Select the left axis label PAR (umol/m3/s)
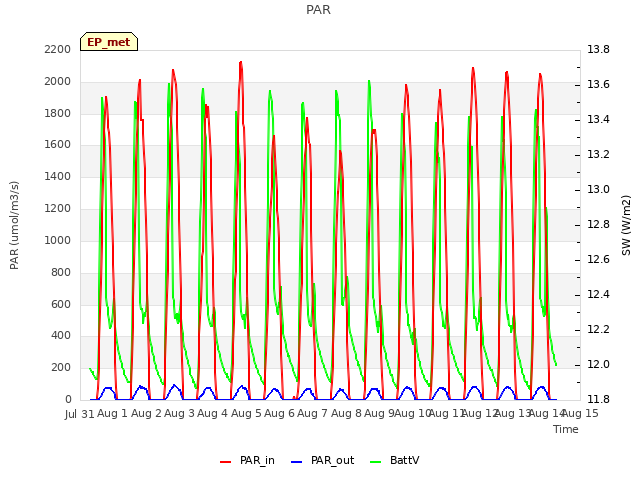Screen dimensions: 640x480 click(x=14, y=225)
